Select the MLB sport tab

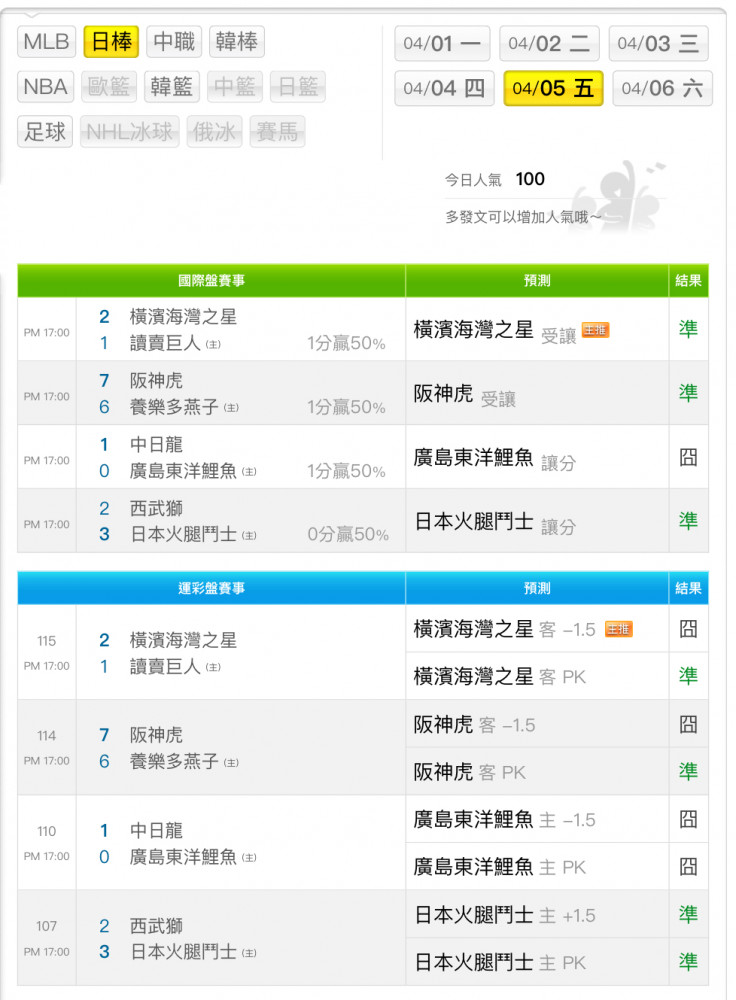point(46,42)
